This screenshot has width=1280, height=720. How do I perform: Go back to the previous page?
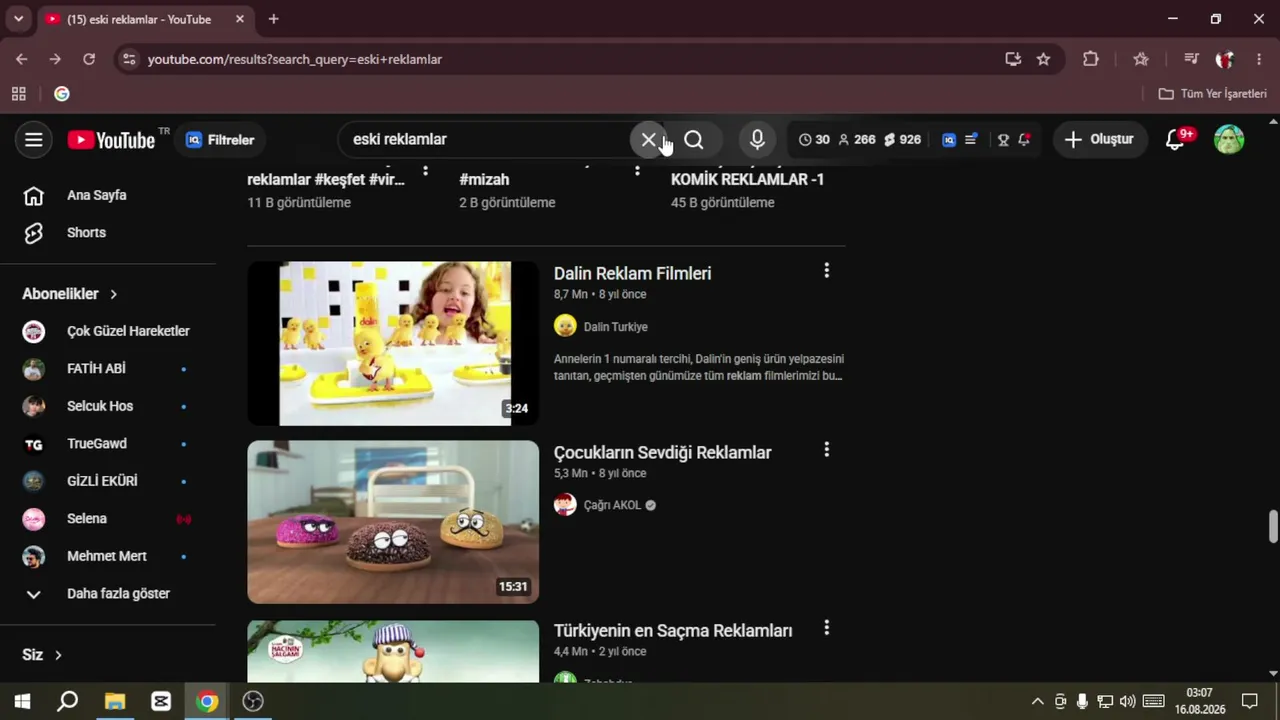coord(22,59)
